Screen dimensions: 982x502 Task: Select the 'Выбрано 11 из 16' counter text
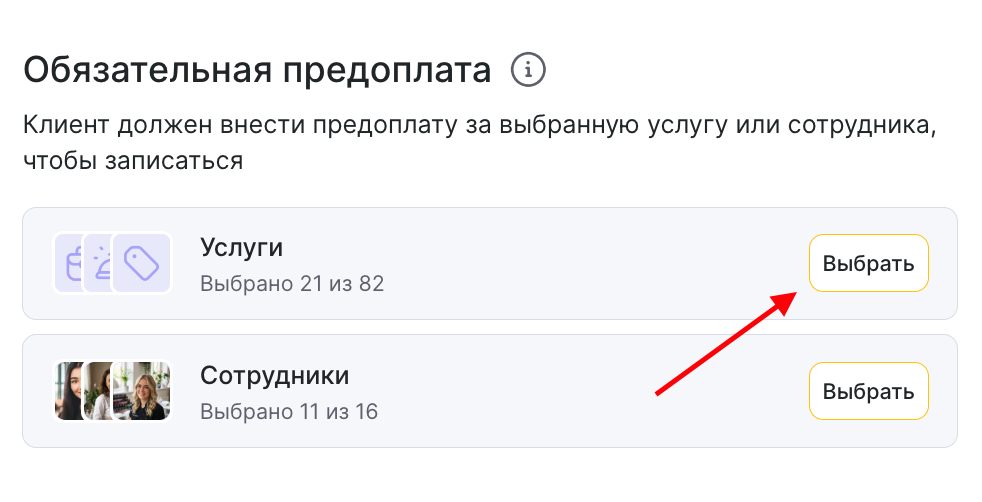pyautogui.click(x=289, y=411)
